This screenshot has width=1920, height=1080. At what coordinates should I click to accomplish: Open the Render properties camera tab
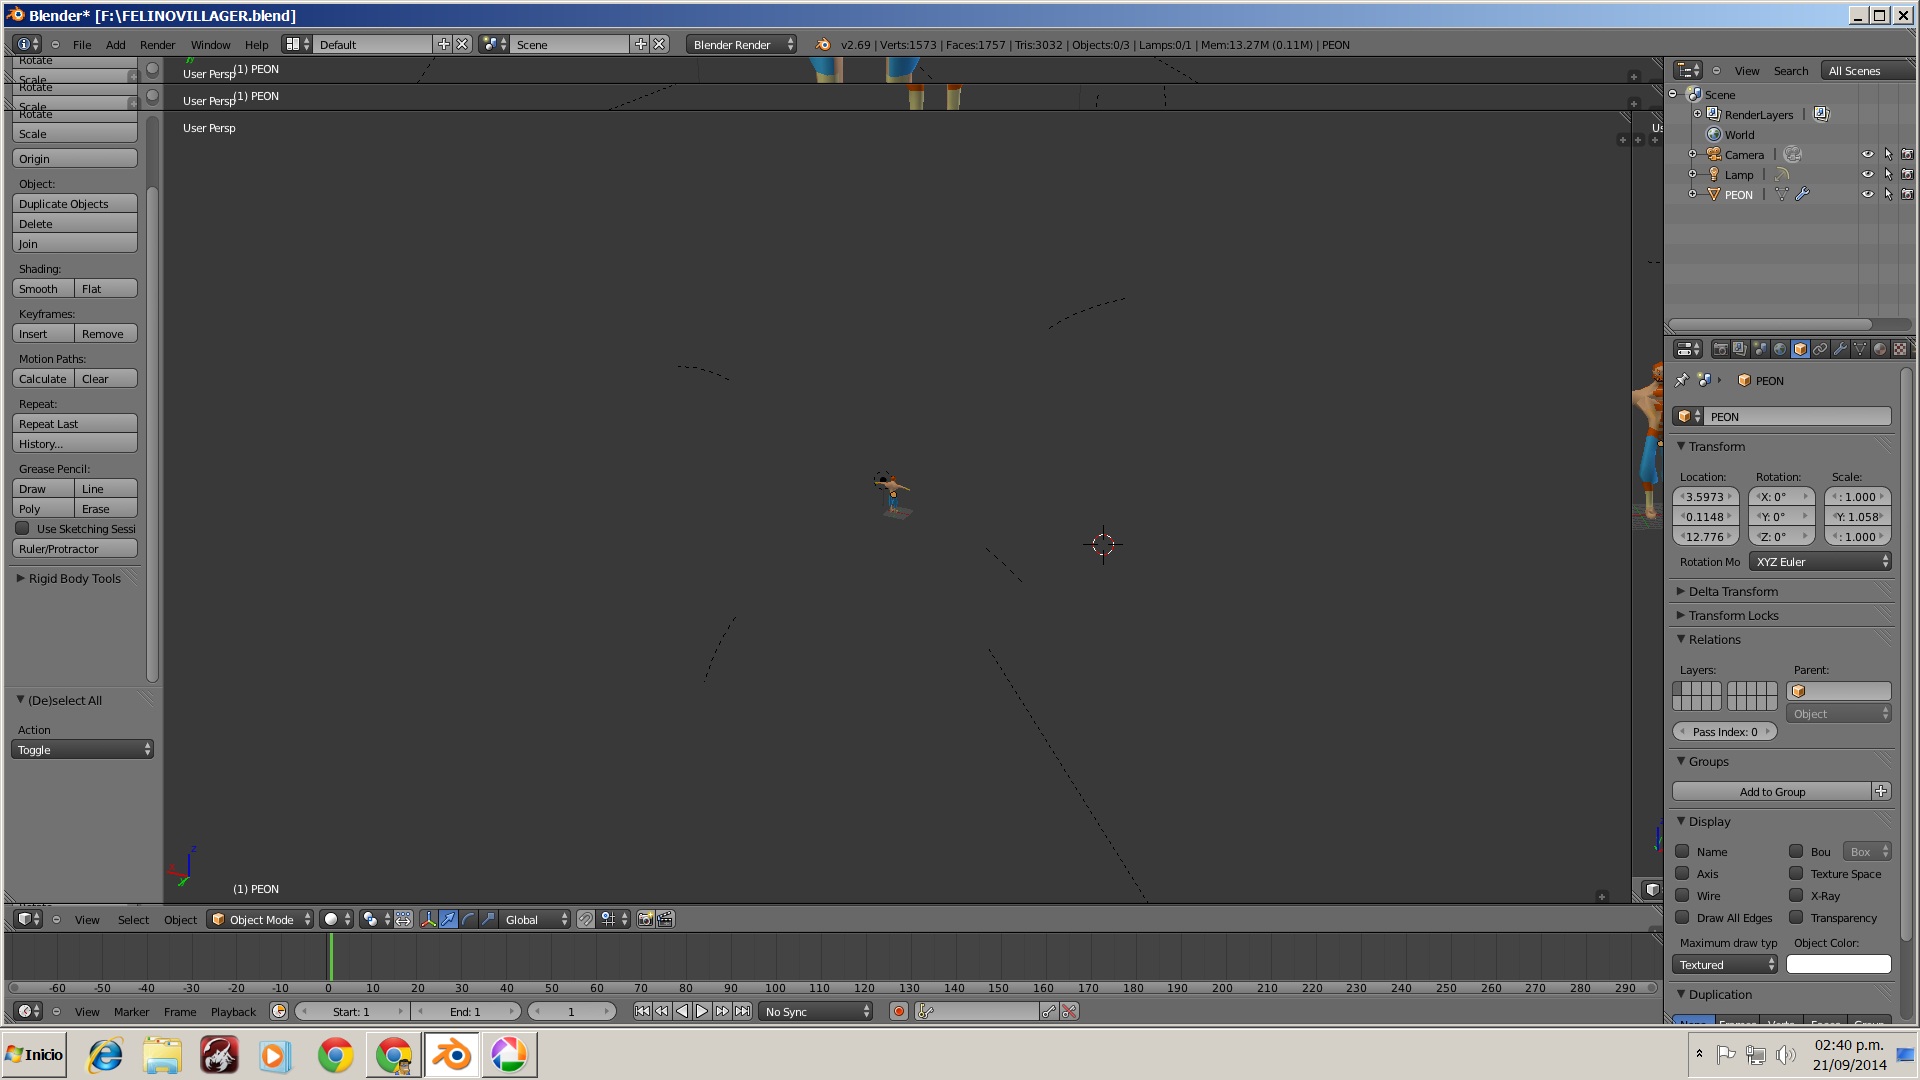click(1720, 349)
